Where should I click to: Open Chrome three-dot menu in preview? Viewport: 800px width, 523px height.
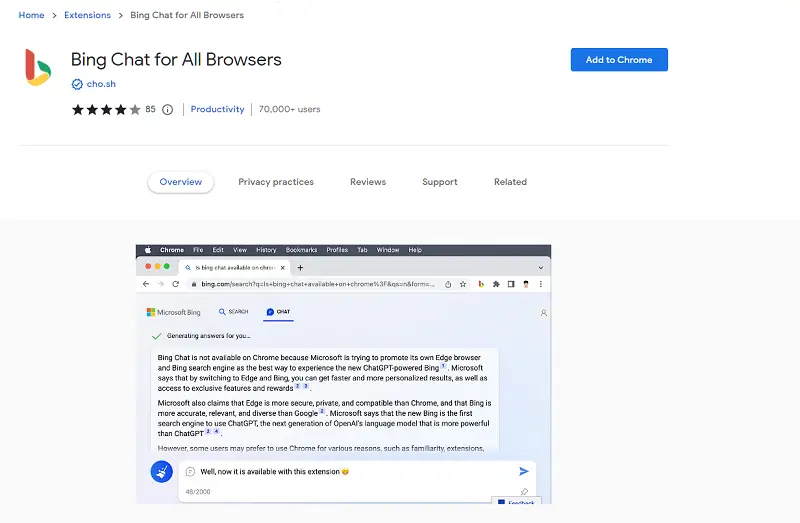tap(541, 284)
